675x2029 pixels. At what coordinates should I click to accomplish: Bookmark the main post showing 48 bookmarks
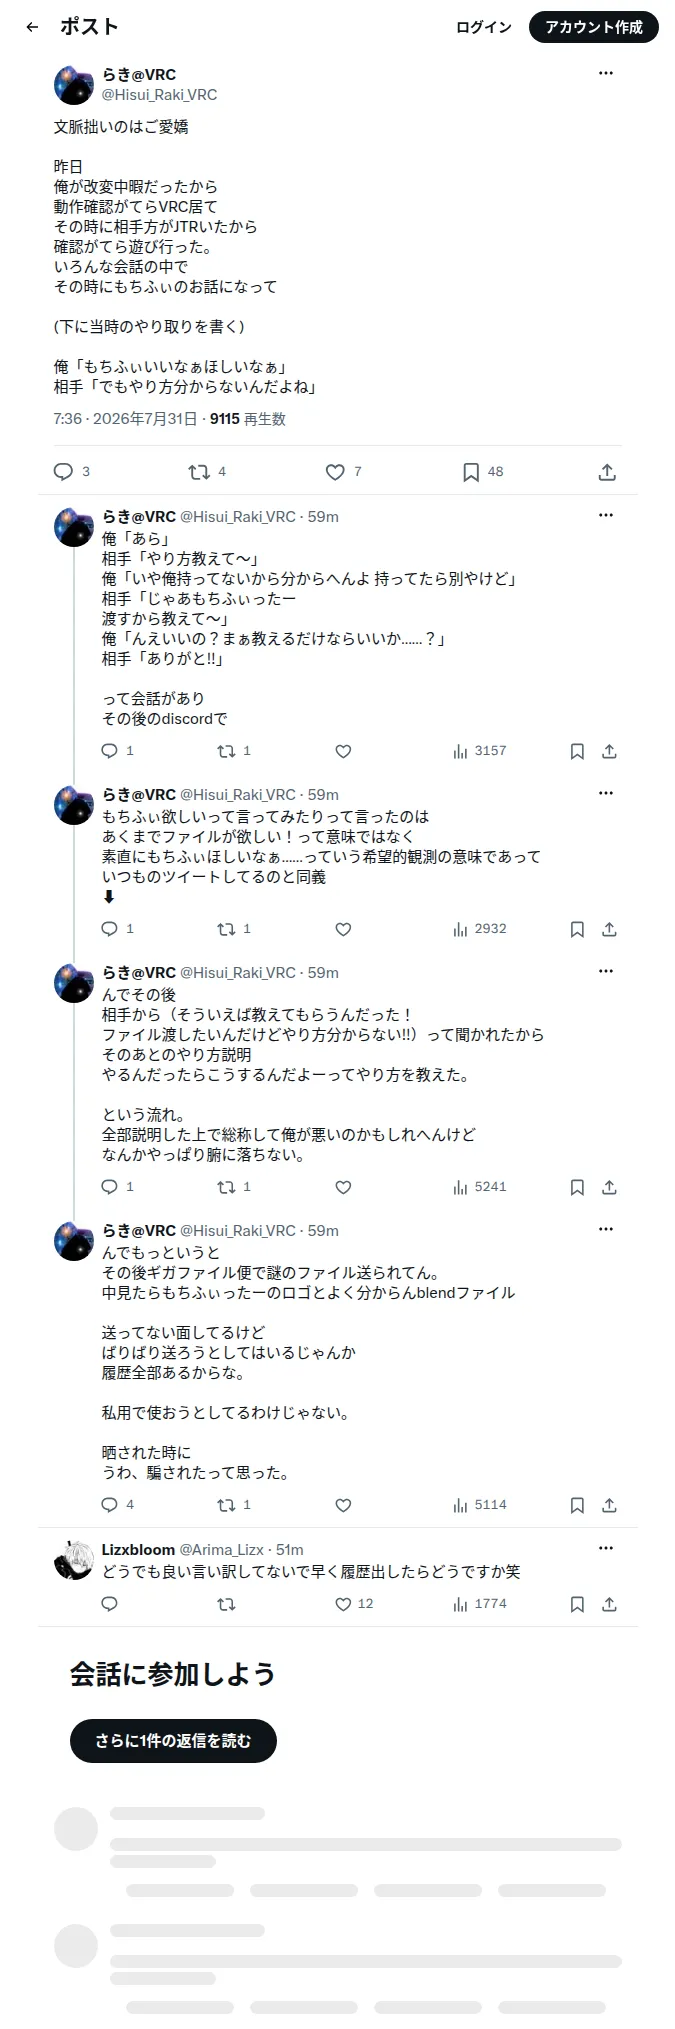(x=471, y=472)
